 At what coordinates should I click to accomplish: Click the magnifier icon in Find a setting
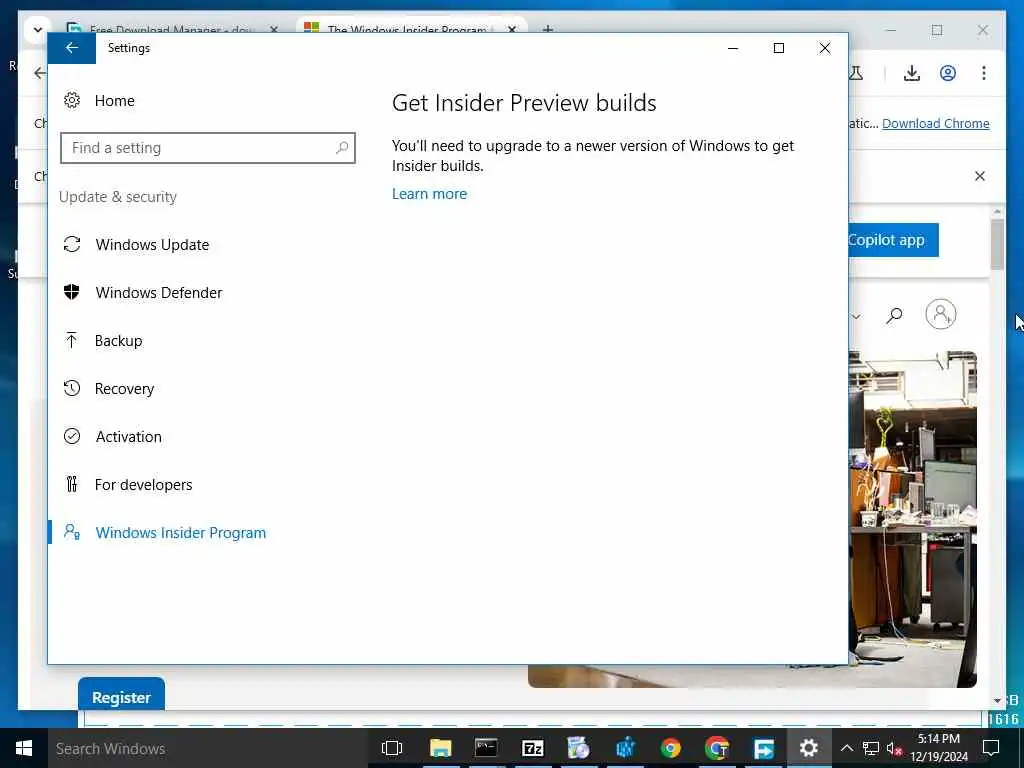(x=342, y=148)
